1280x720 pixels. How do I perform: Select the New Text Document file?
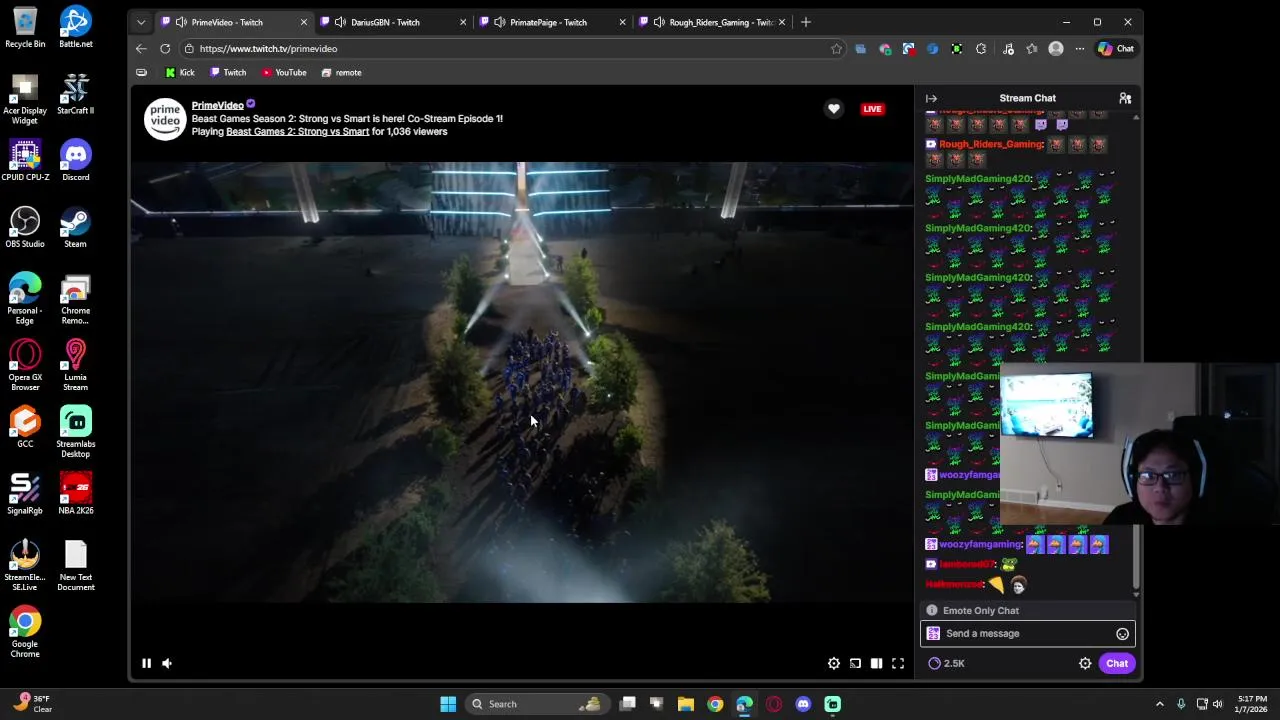coord(76,566)
